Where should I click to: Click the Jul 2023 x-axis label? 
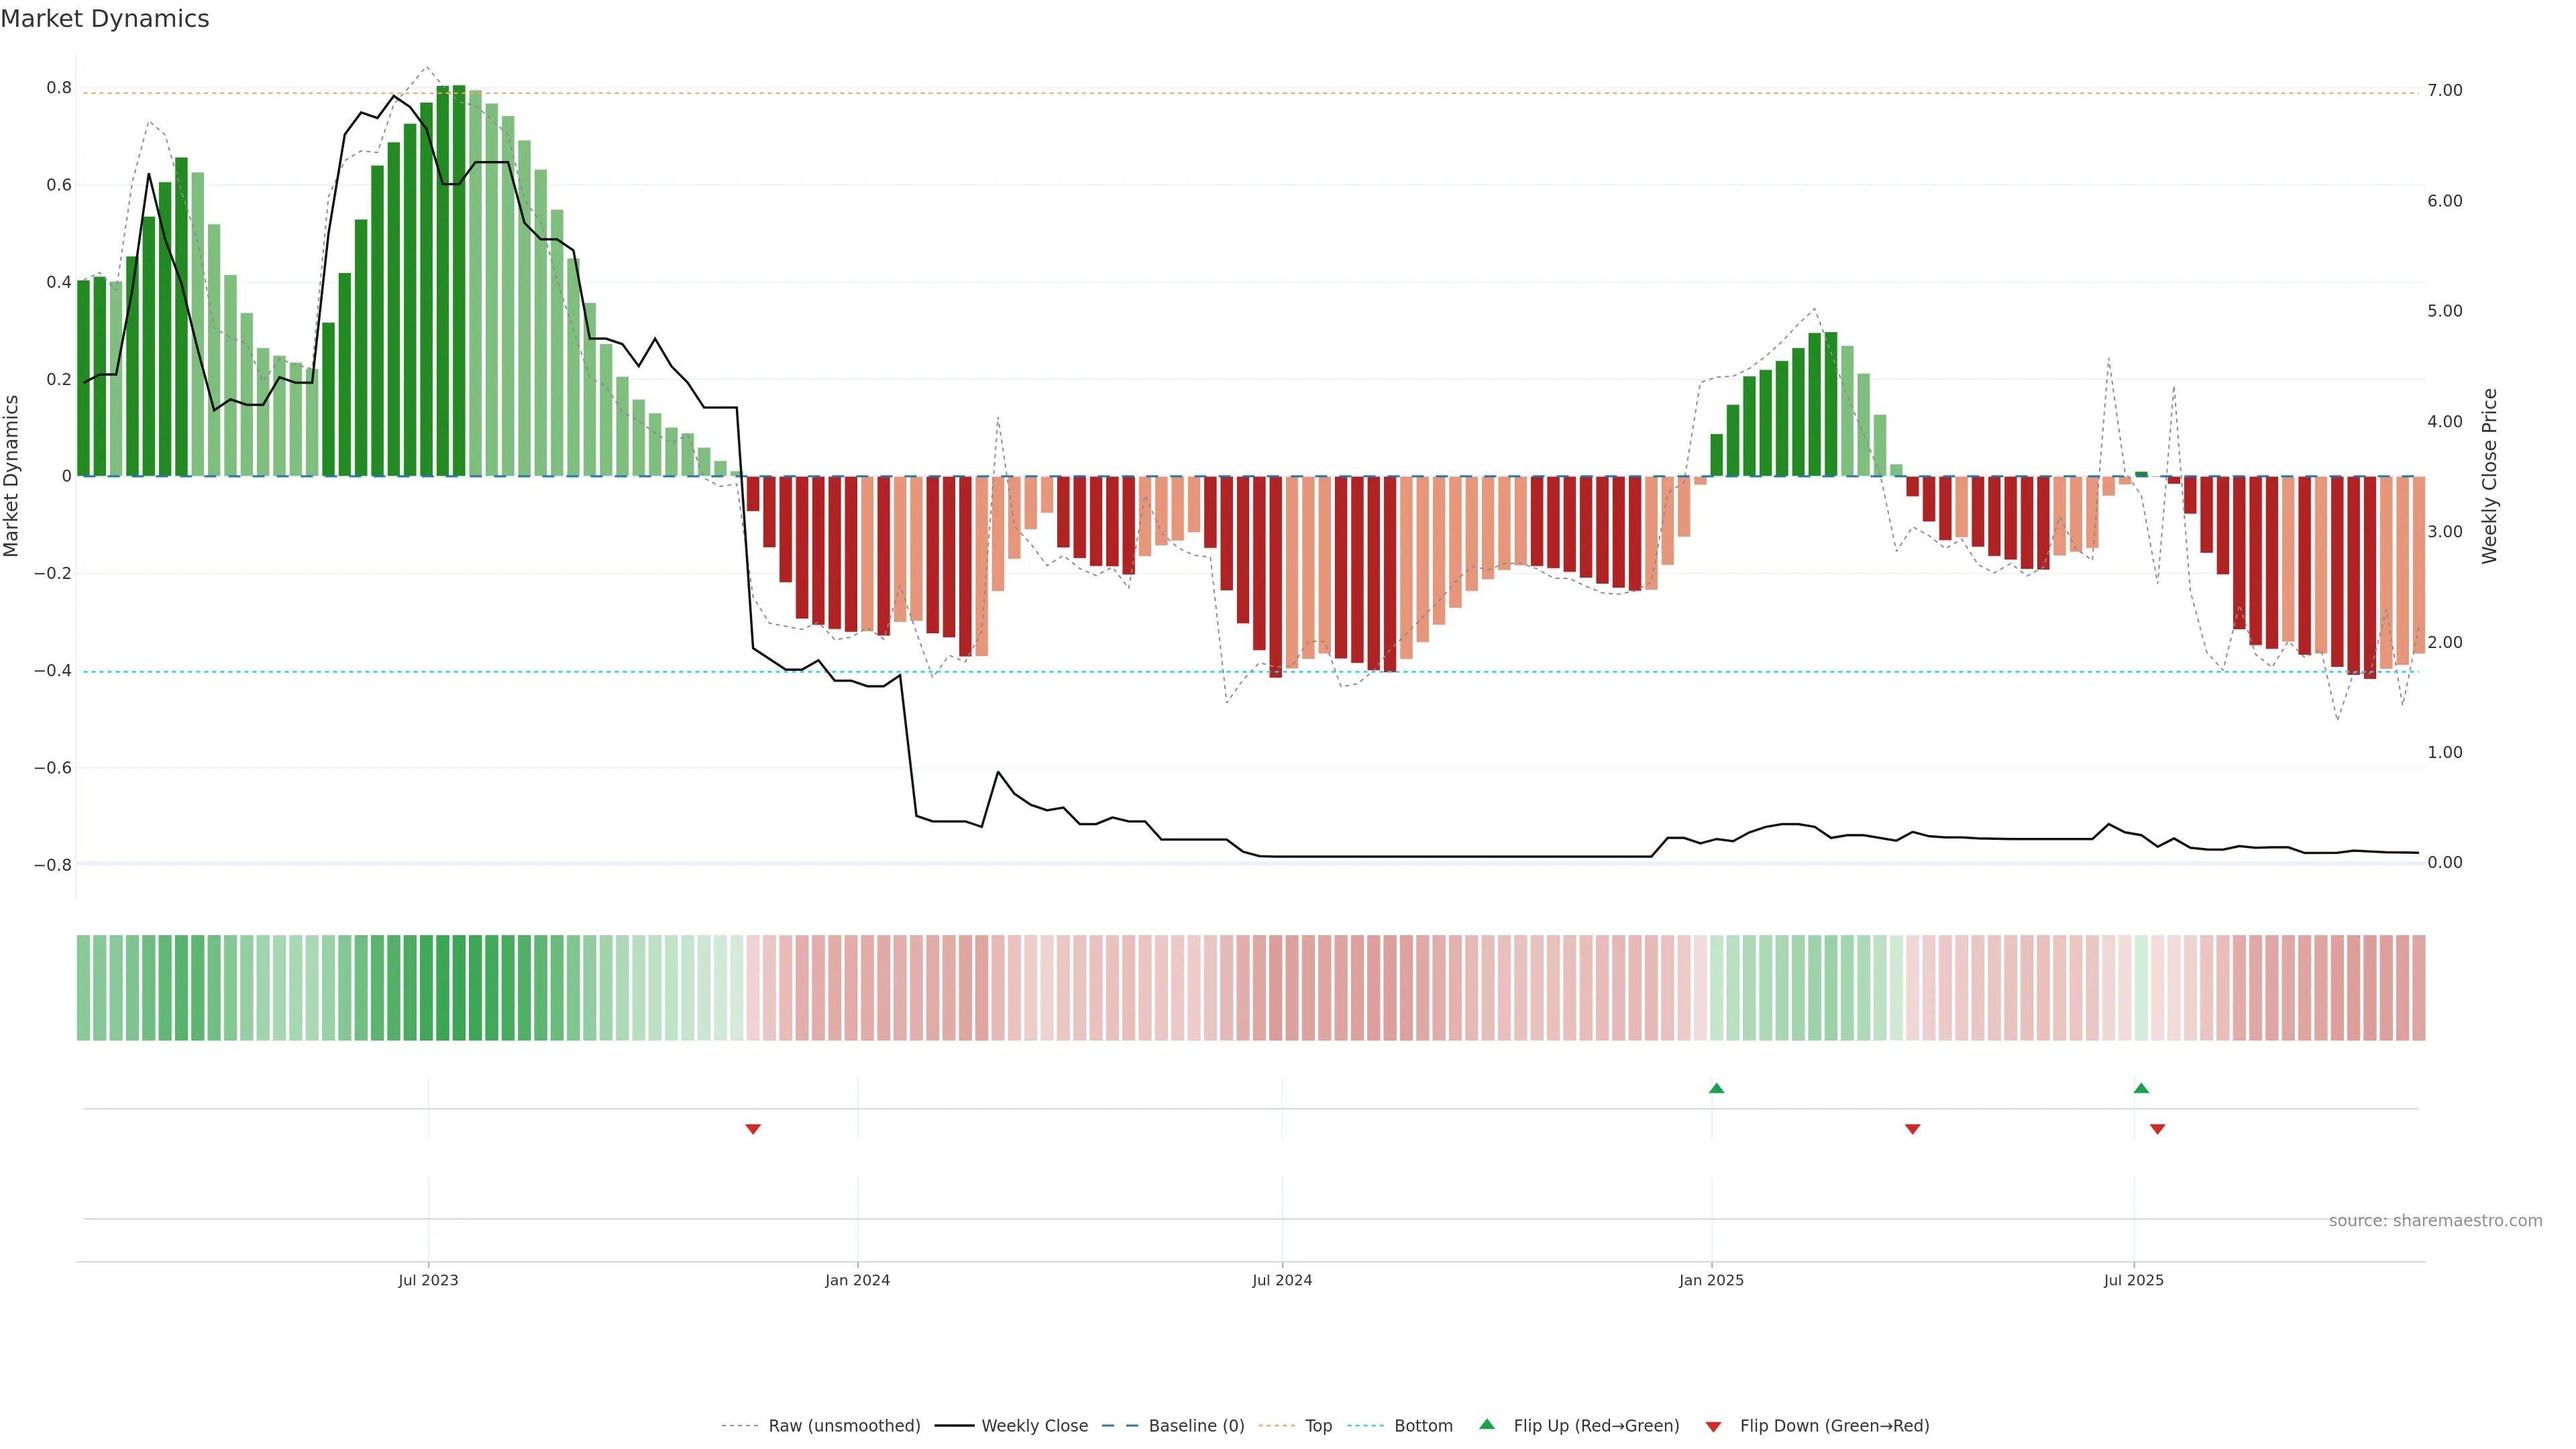coord(428,1280)
